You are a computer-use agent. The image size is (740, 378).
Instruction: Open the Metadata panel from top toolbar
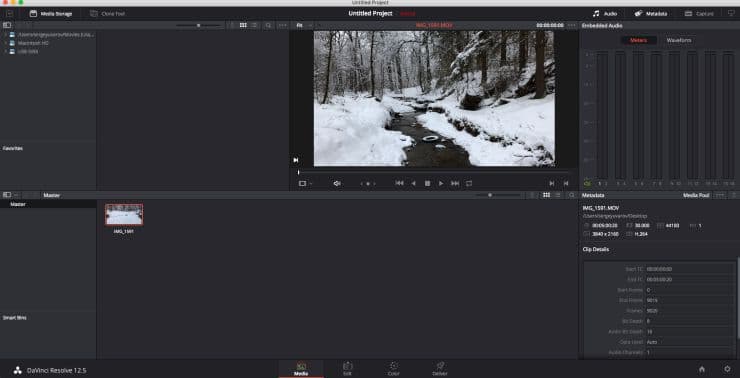point(651,14)
